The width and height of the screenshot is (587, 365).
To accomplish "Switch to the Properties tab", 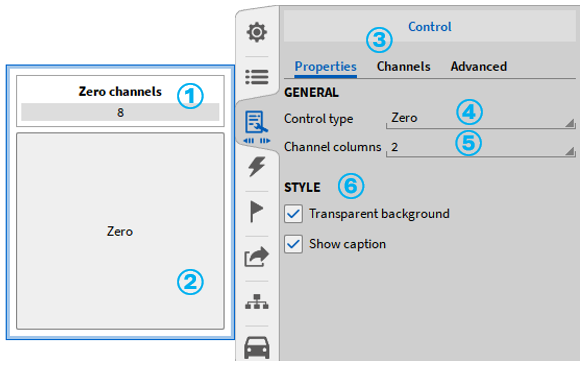I will click(x=325, y=67).
